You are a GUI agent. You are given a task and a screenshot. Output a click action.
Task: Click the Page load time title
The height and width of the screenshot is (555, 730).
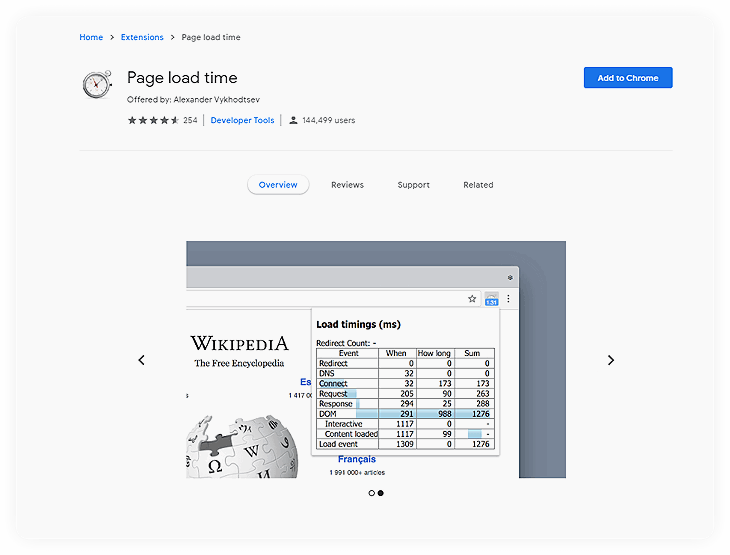pyautogui.click(x=182, y=78)
